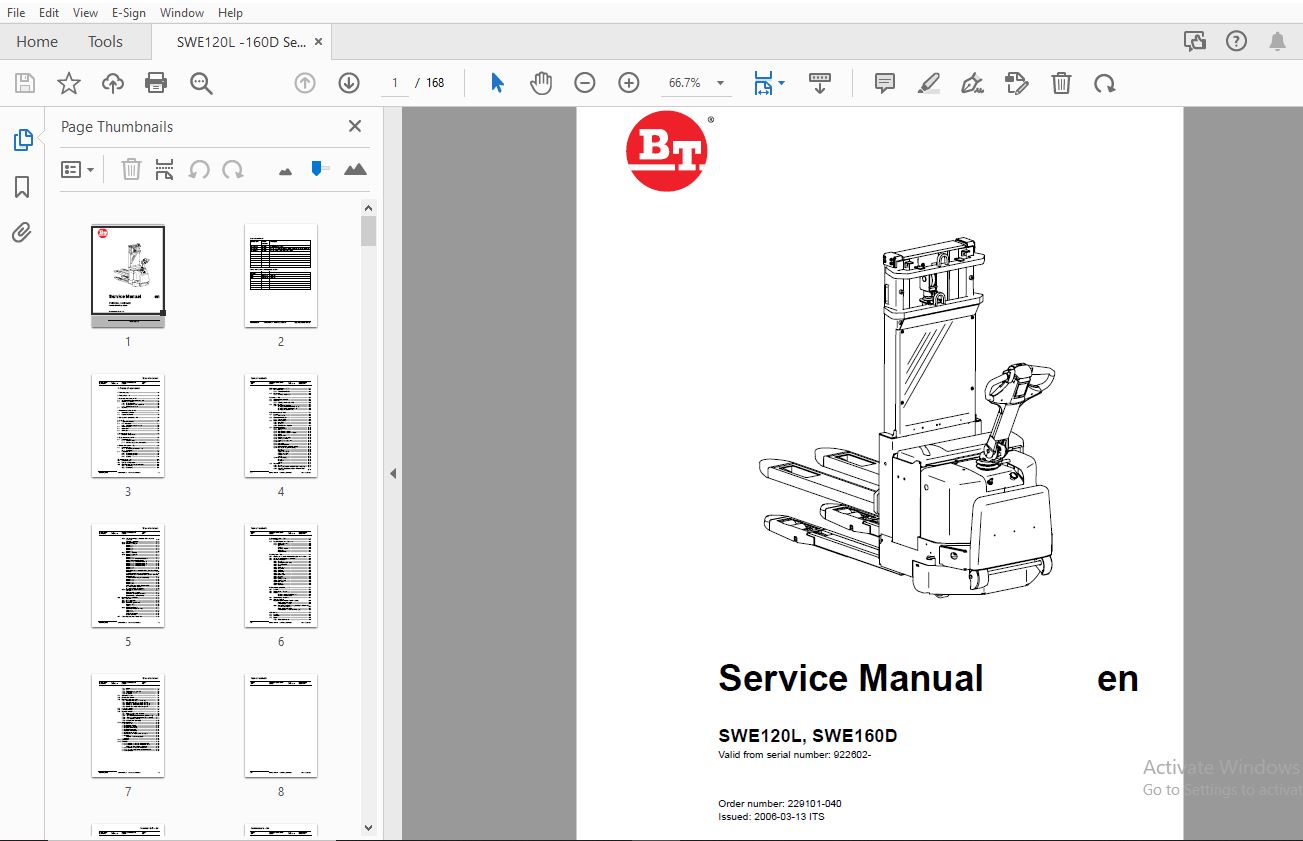Select the page 7 thumbnail

pyautogui.click(x=128, y=726)
